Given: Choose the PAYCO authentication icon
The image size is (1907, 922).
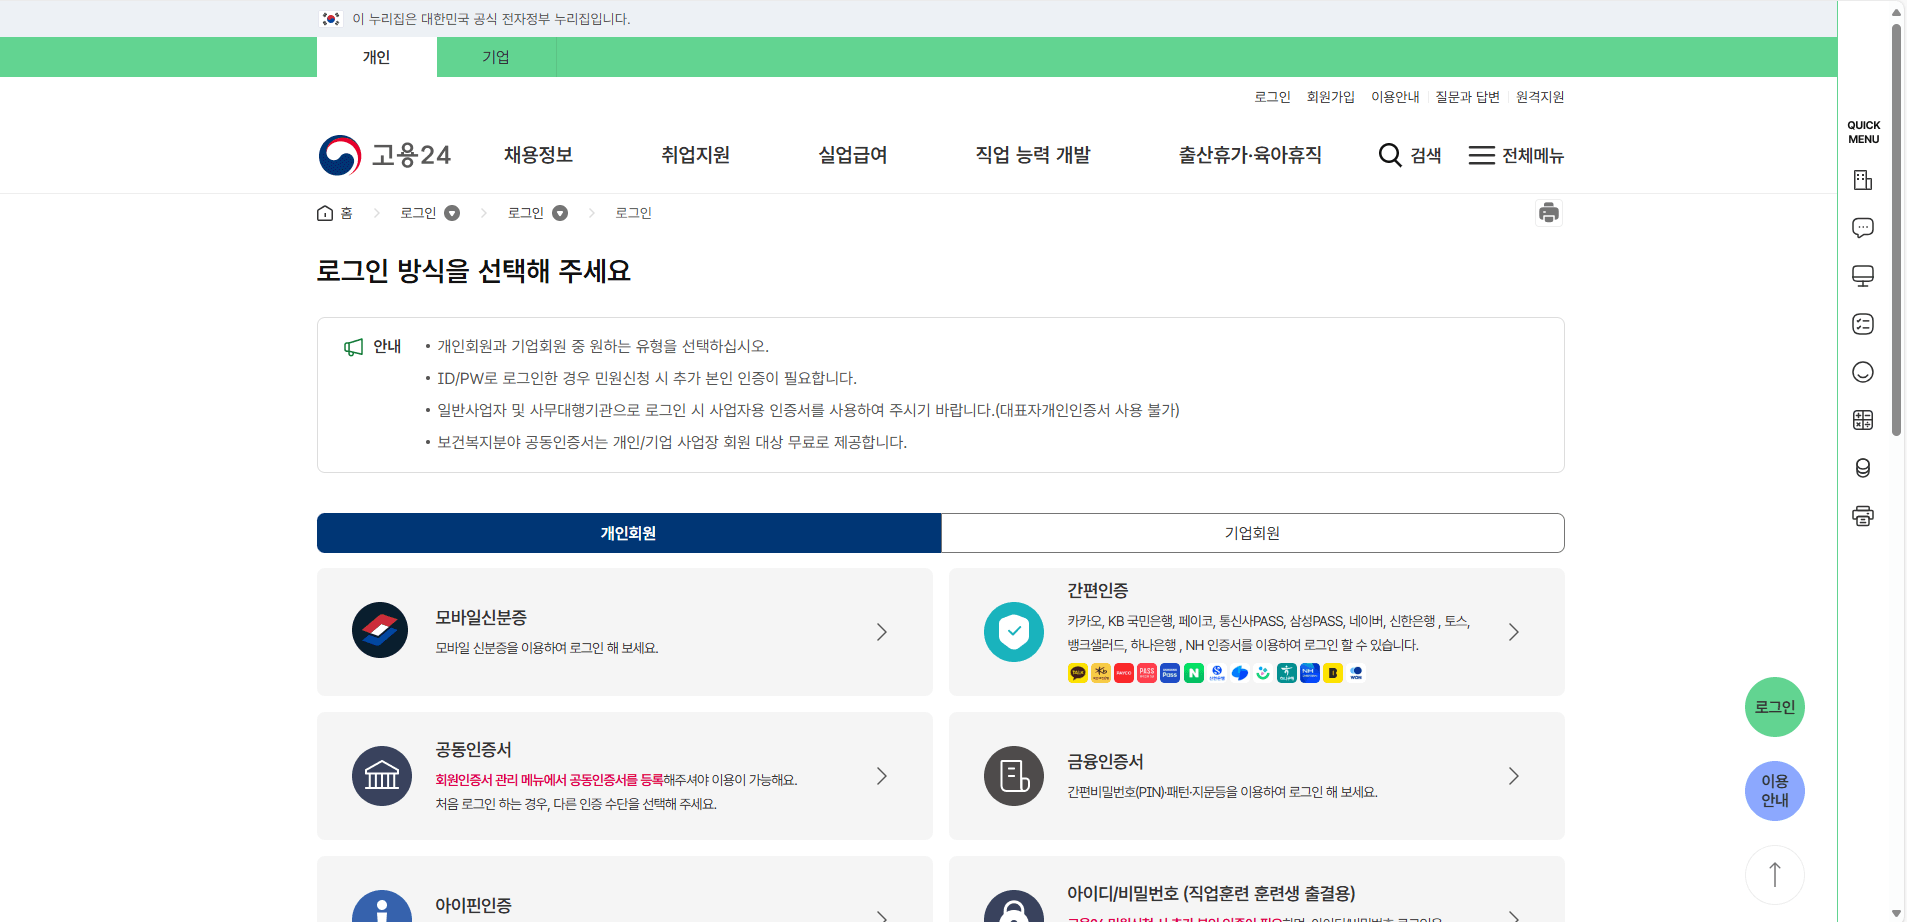Looking at the screenshot, I should pos(1124,672).
